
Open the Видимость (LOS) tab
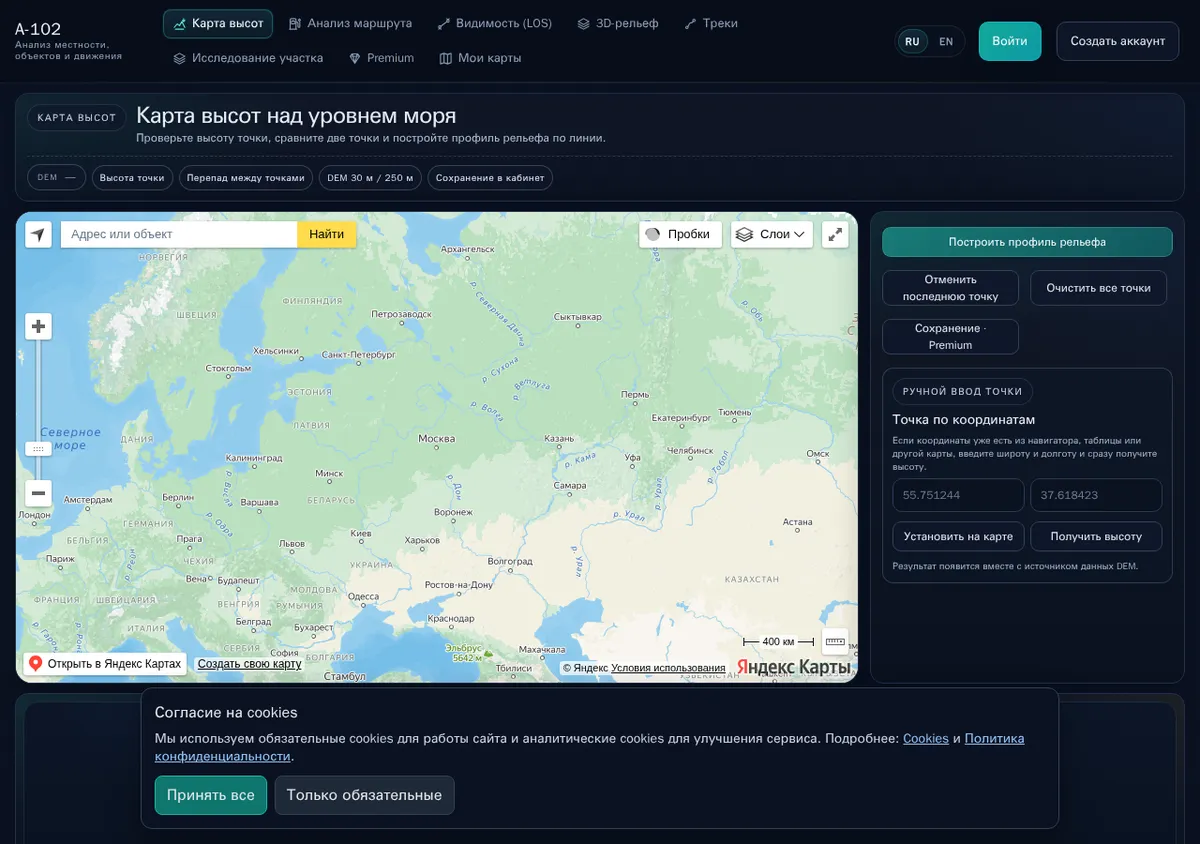pos(494,23)
